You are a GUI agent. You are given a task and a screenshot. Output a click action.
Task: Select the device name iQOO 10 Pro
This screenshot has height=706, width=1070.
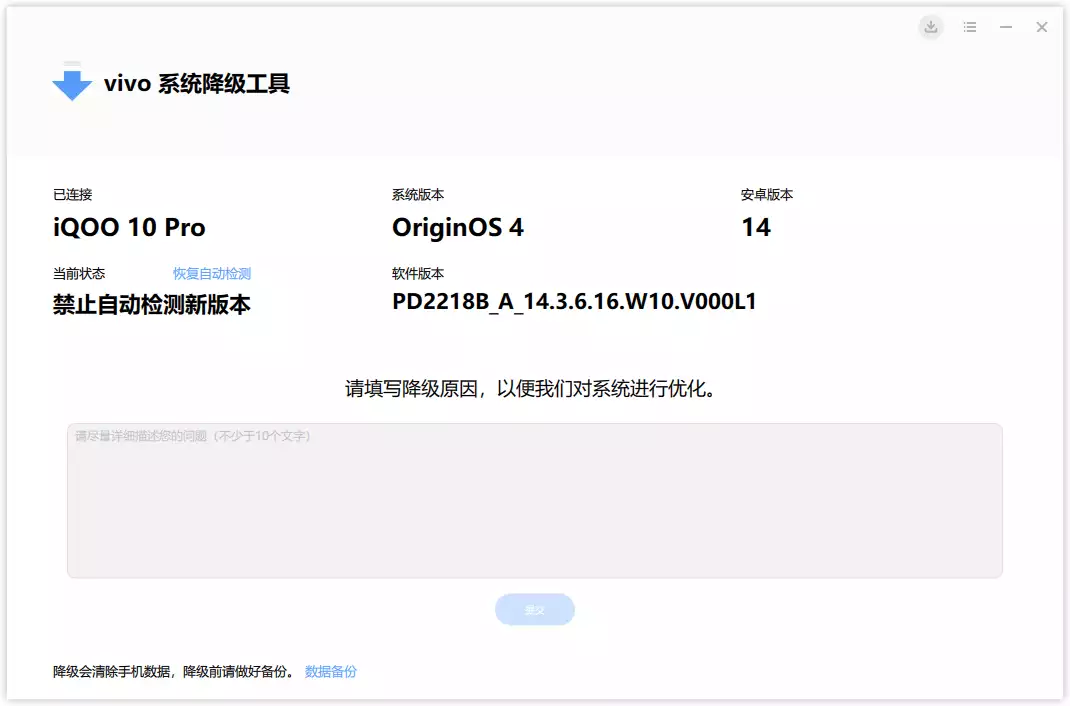point(129,227)
